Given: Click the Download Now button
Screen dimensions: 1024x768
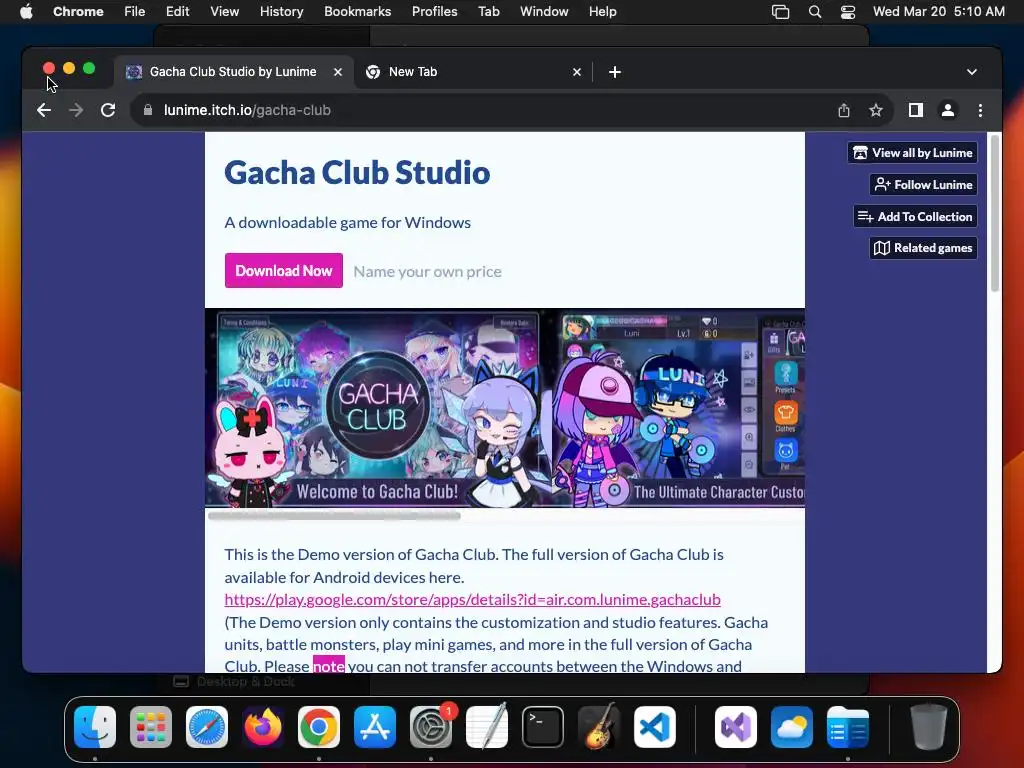Looking at the screenshot, I should pyautogui.click(x=283, y=270).
